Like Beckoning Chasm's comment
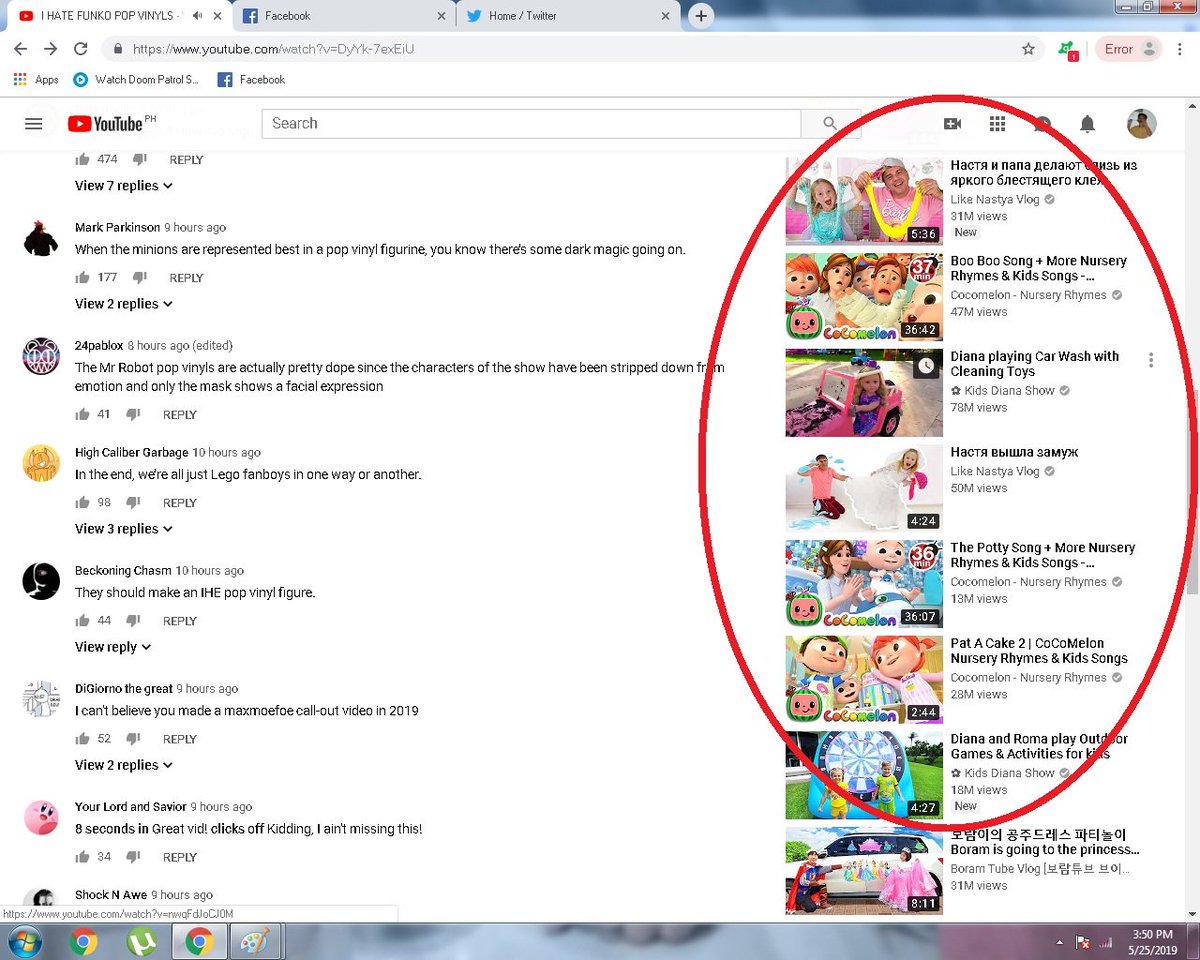 pyautogui.click(x=82, y=620)
